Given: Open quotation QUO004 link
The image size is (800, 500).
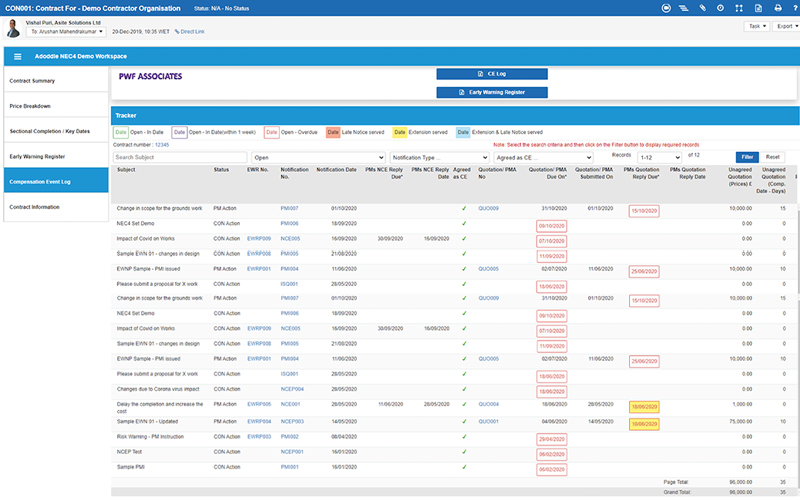Looking at the screenshot, I should point(488,404).
